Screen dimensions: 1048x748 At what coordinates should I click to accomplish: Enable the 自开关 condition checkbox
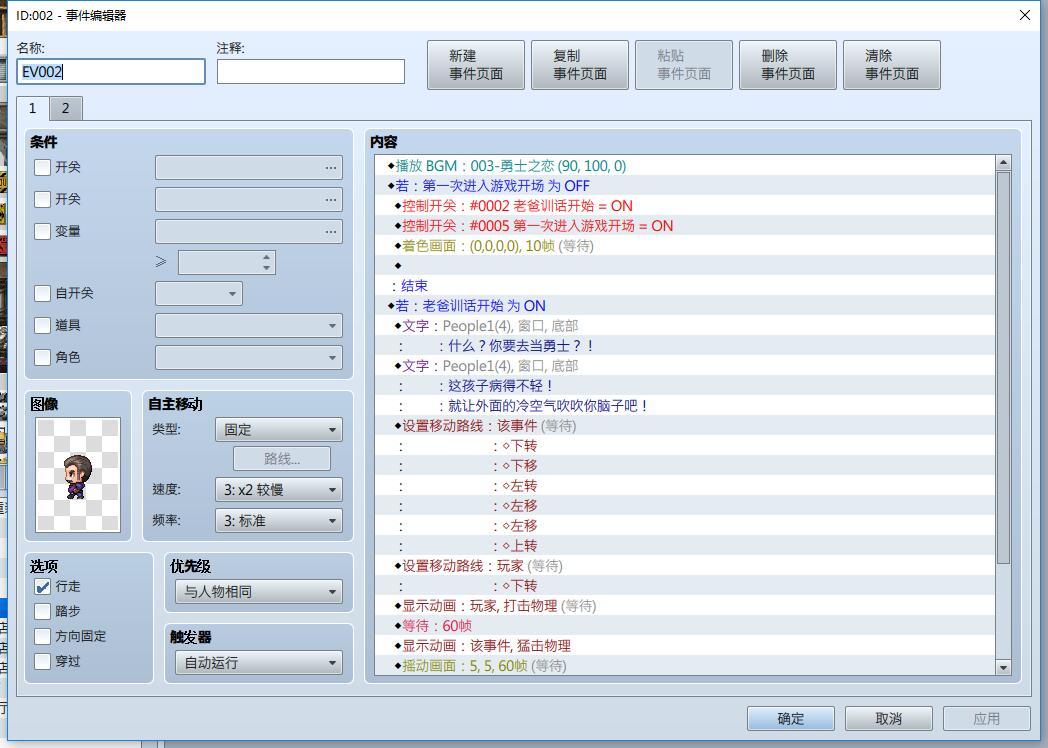pos(42,293)
